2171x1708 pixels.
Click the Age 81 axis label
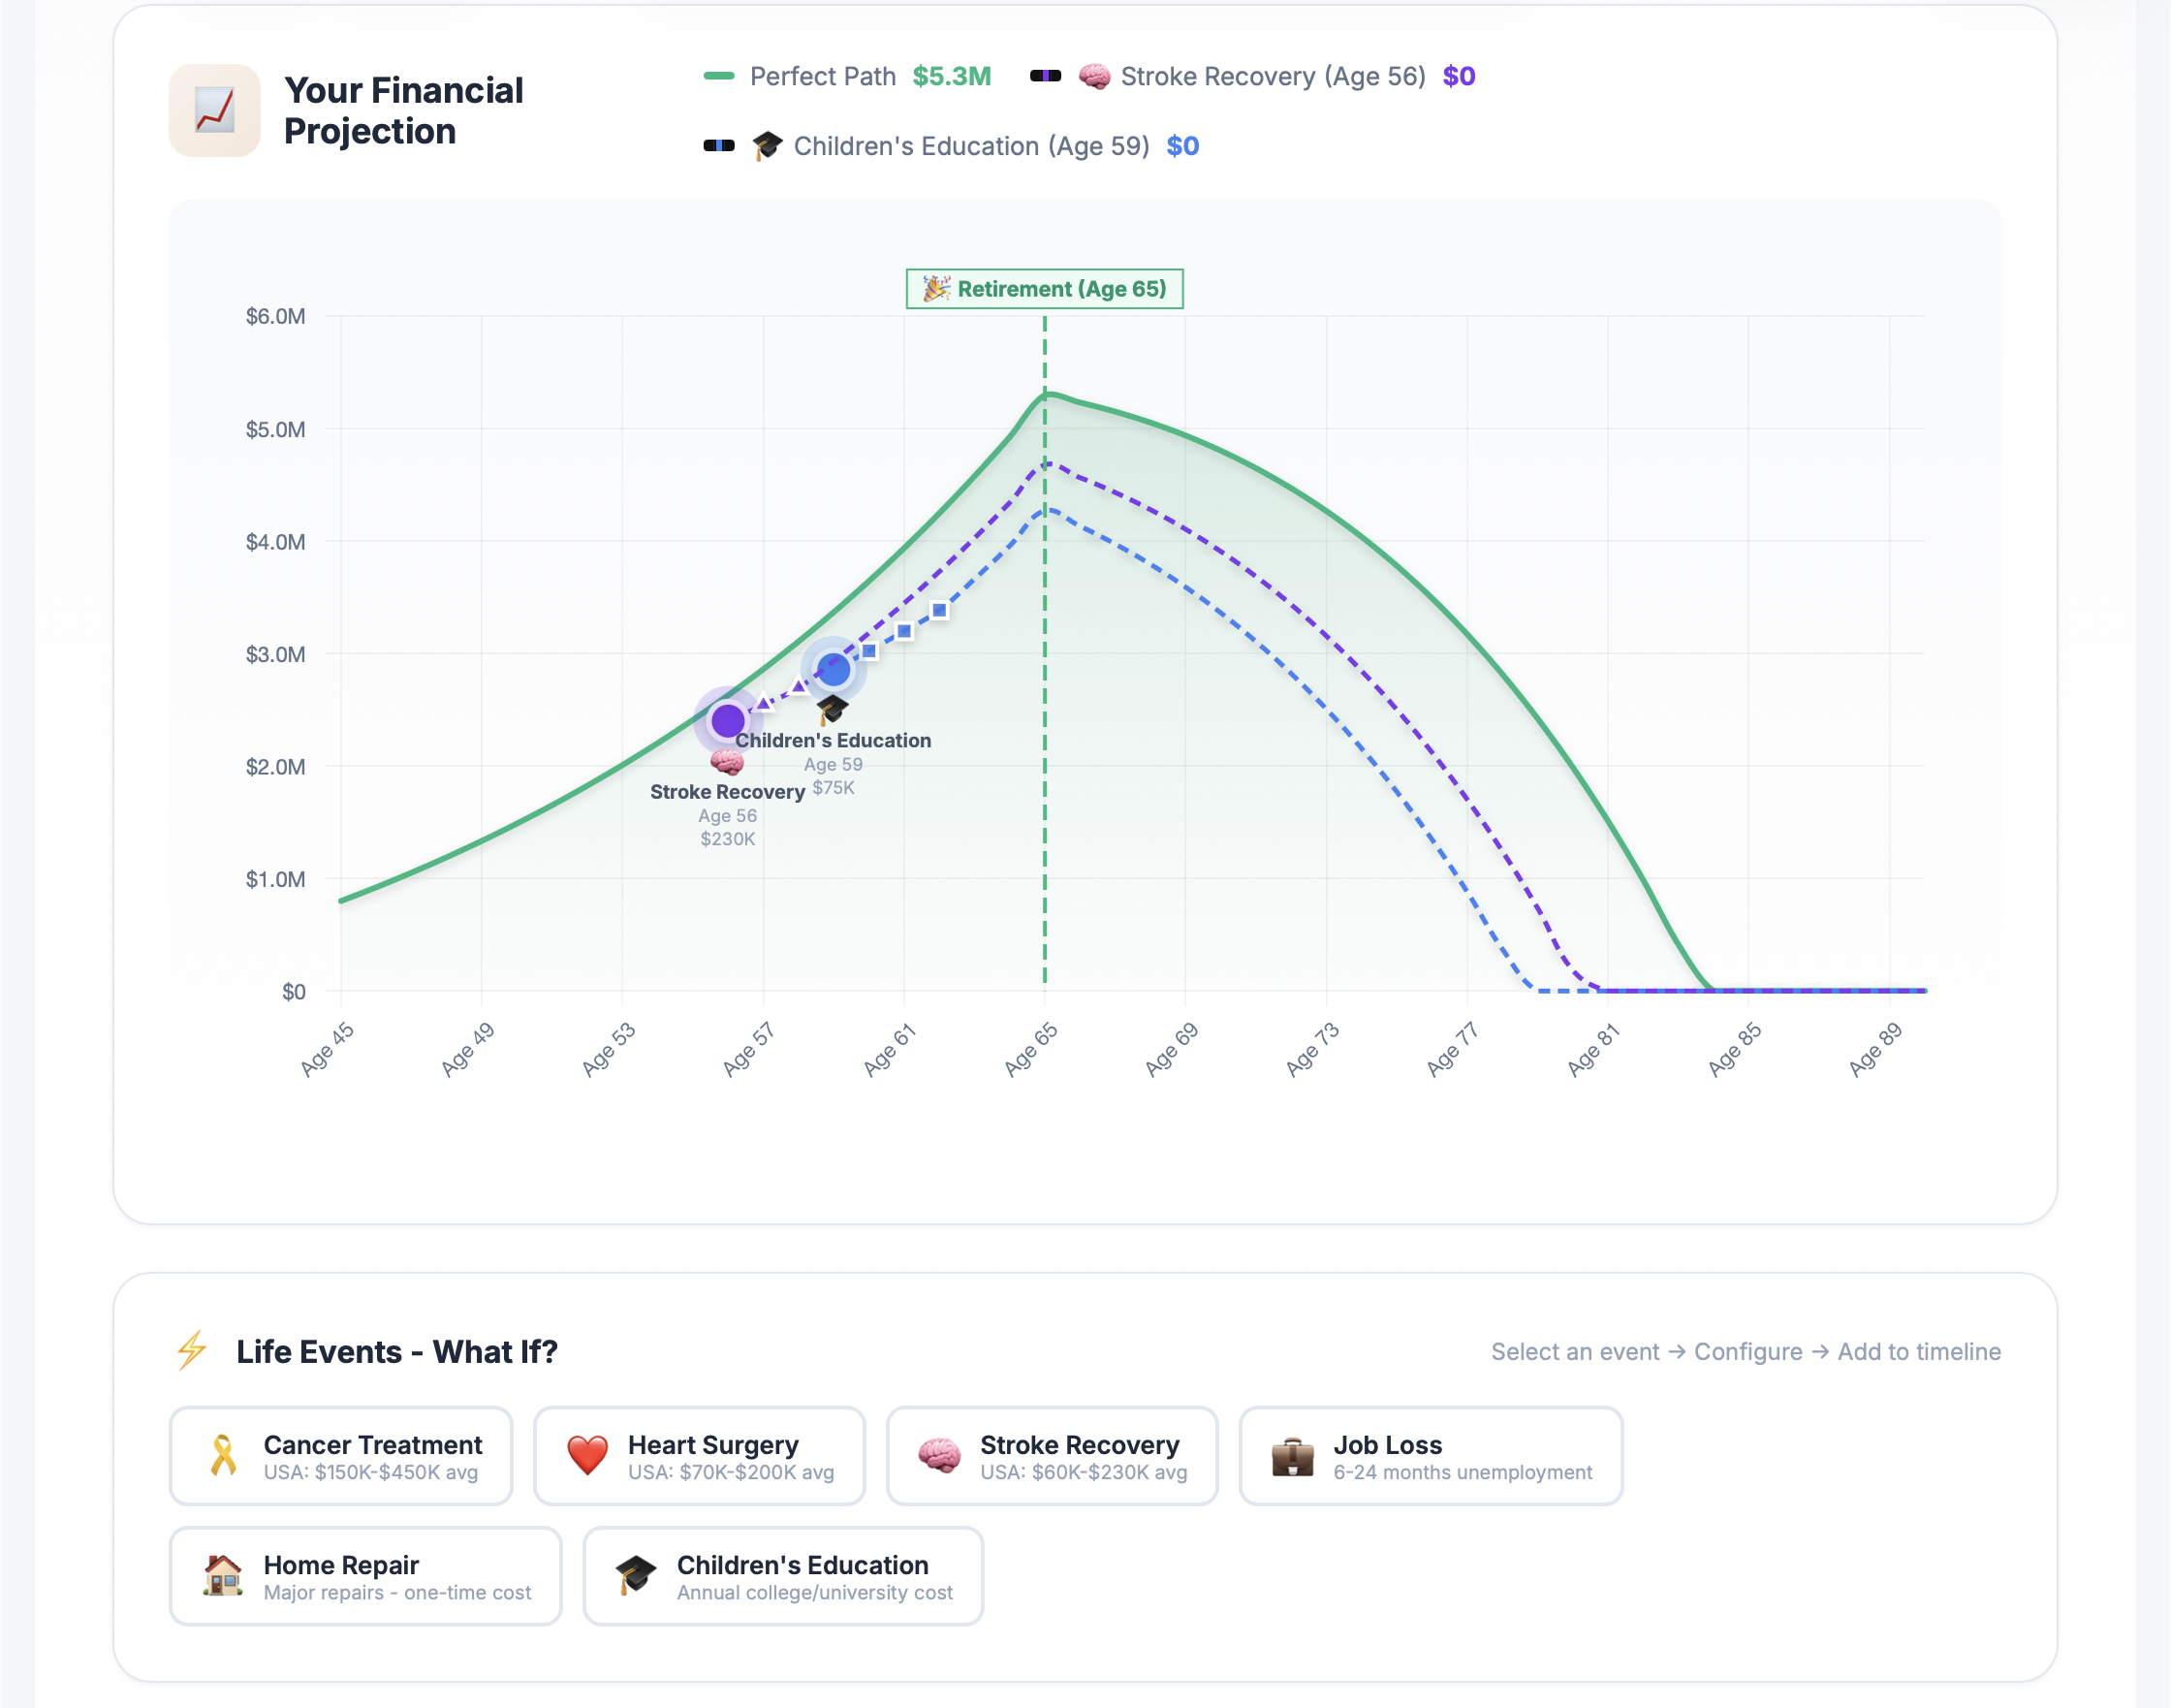(x=1592, y=1050)
